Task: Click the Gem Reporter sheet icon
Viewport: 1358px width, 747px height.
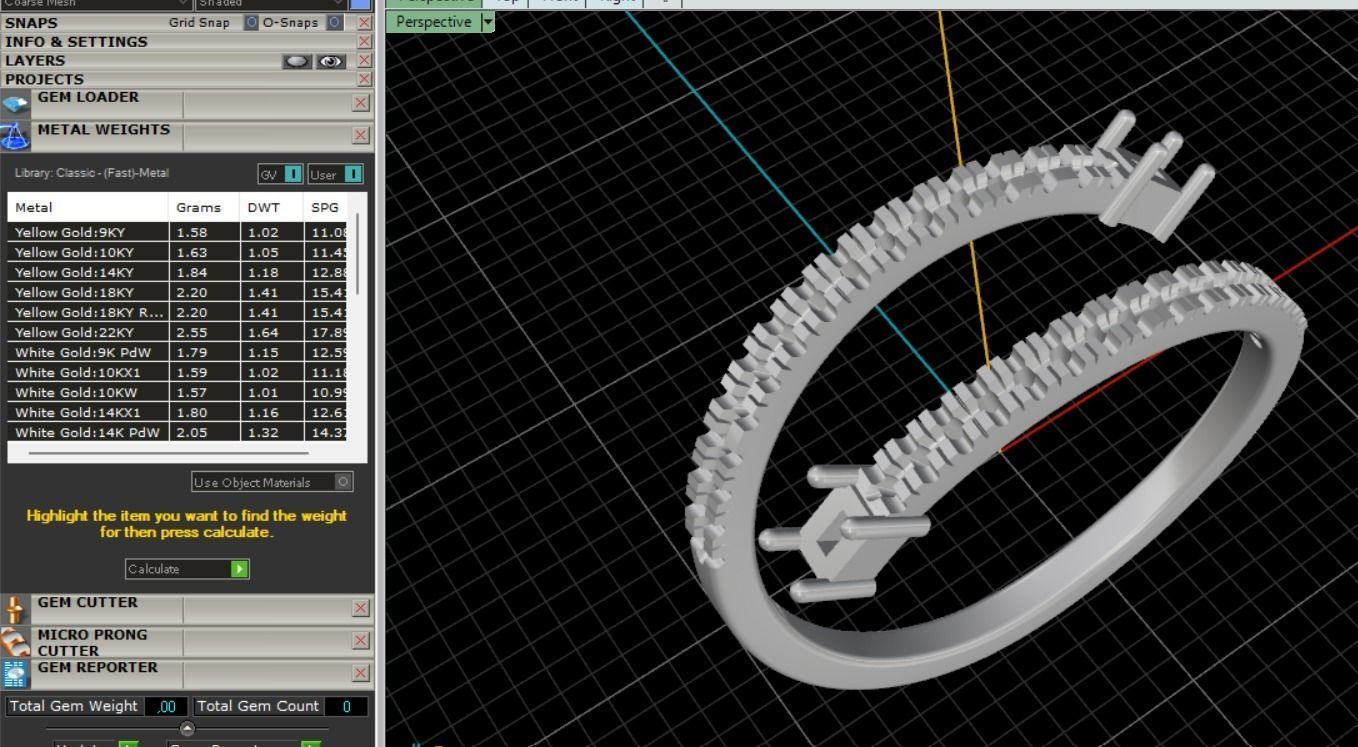Action: (15, 673)
